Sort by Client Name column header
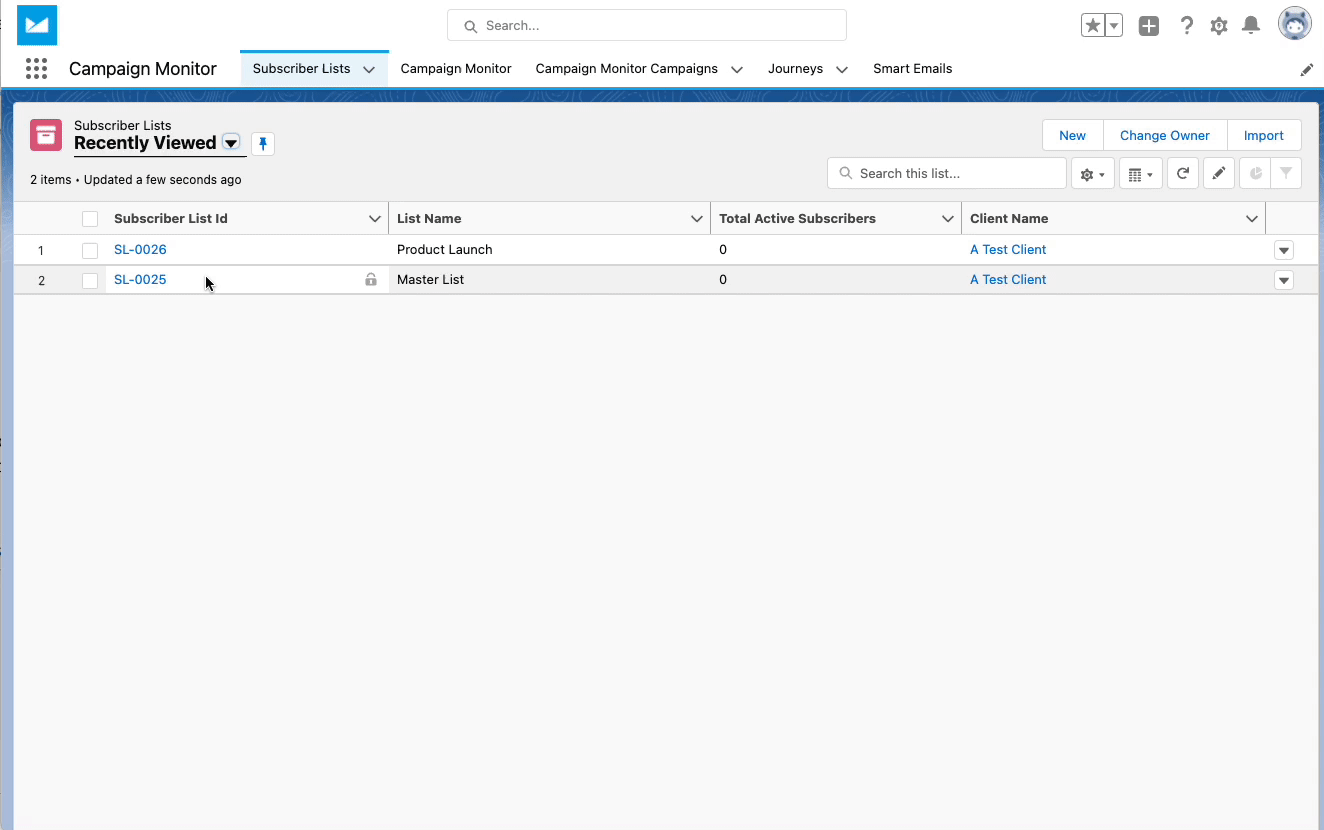This screenshot has width=1324, height=830. point(1009,219)
